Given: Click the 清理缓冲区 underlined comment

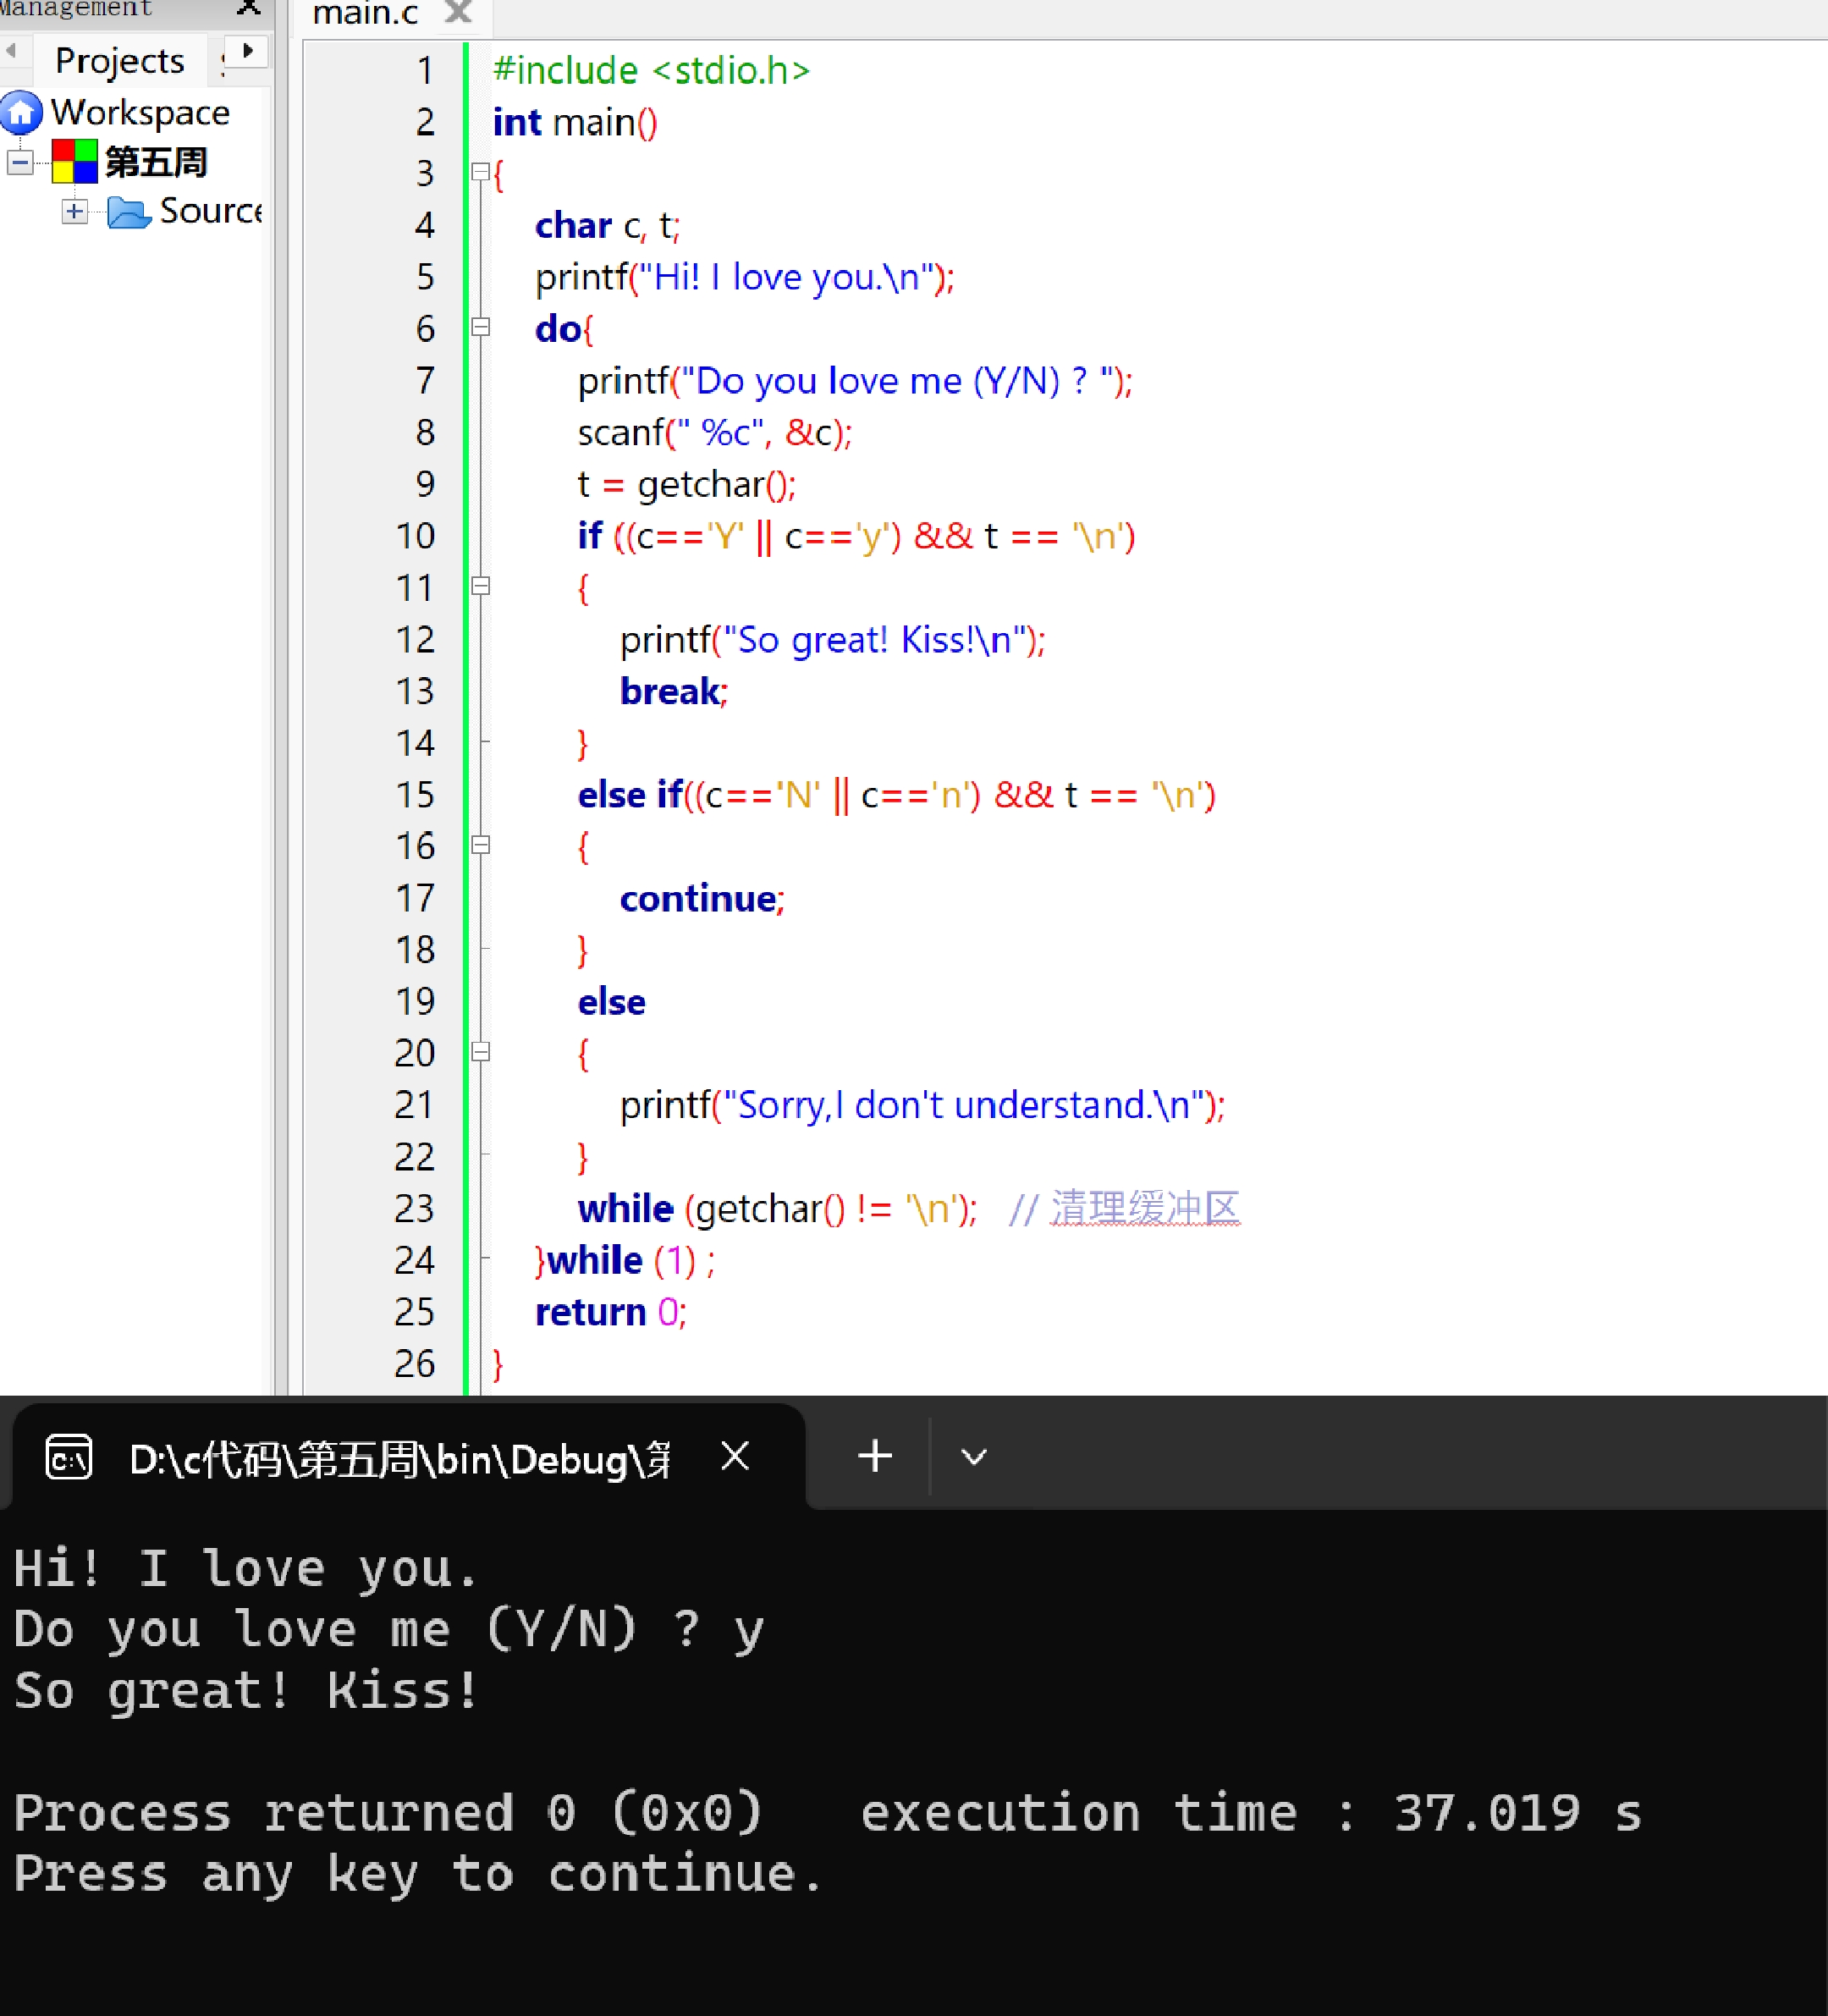Looking at the screenshot, I should 1145,1207.
